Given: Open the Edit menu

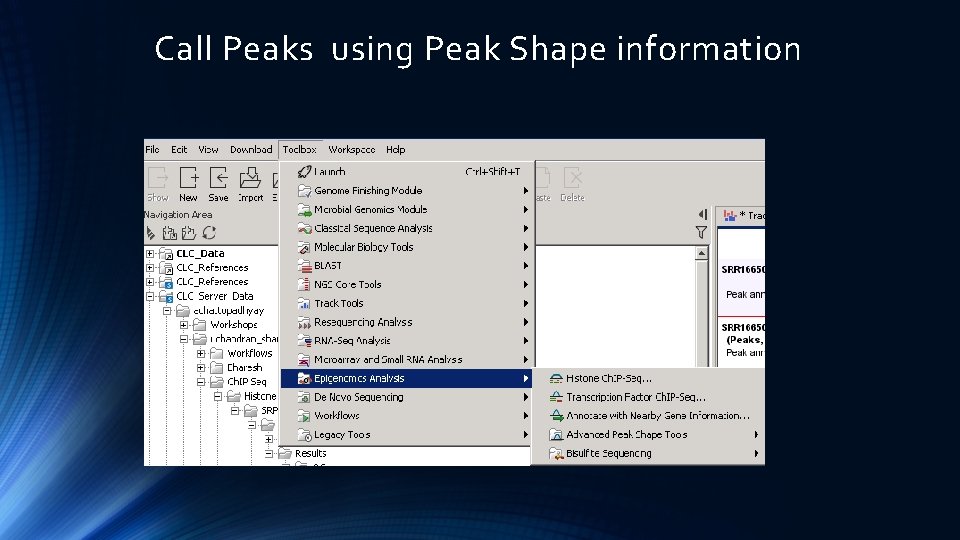Looking at the screenshot, I should click(x=179, y=149).
